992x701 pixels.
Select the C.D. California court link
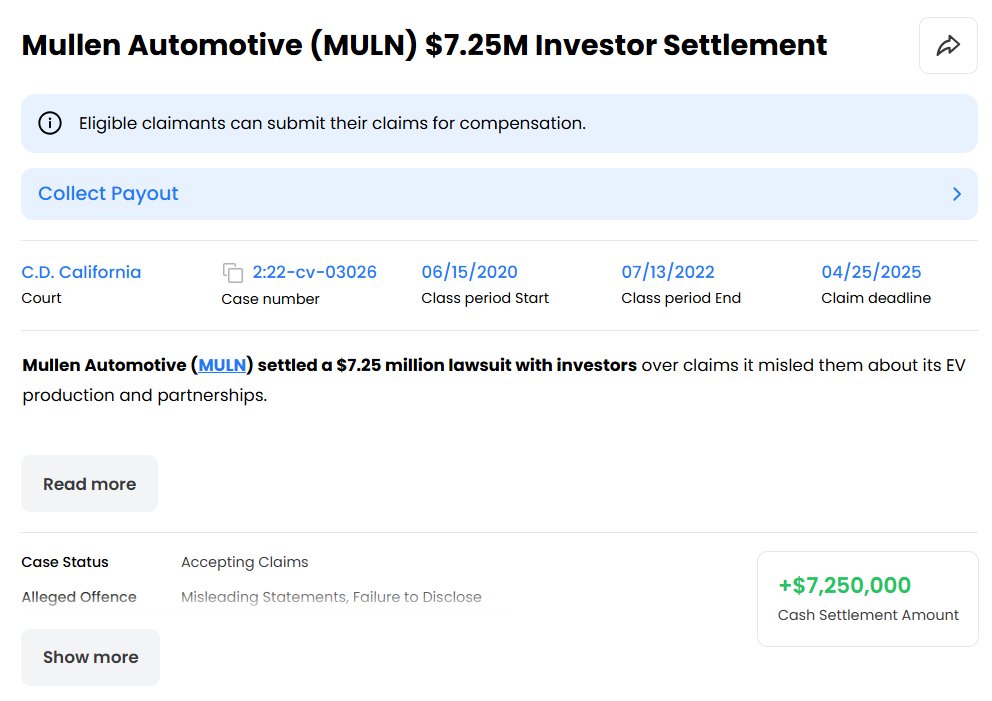tap(81, 272)
